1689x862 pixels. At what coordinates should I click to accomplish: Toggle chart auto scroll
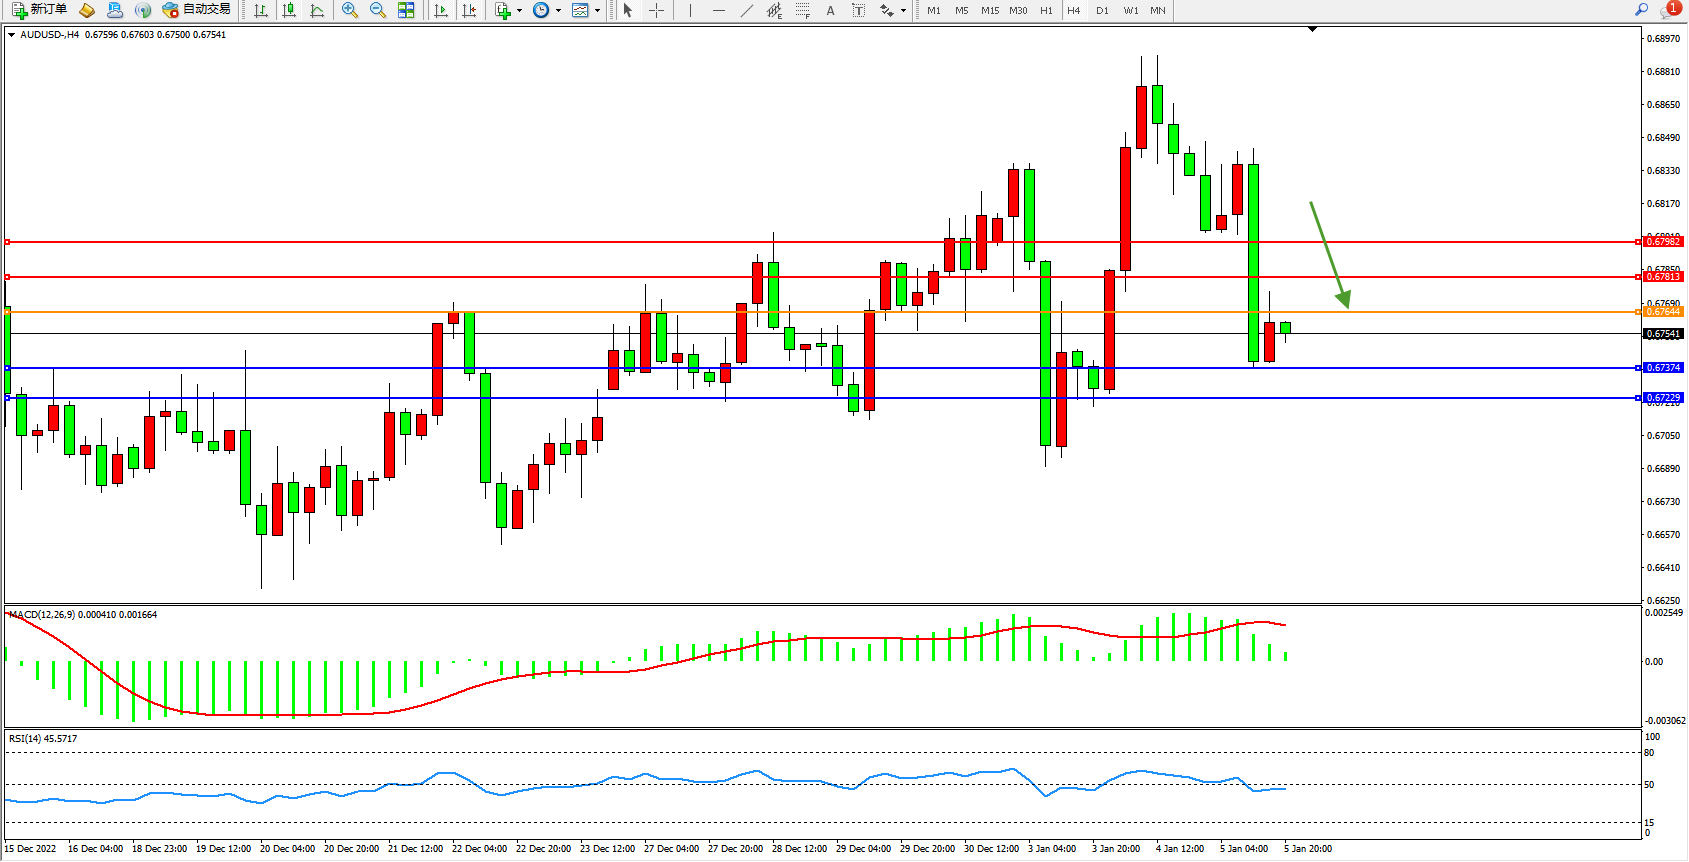point(441,10)
